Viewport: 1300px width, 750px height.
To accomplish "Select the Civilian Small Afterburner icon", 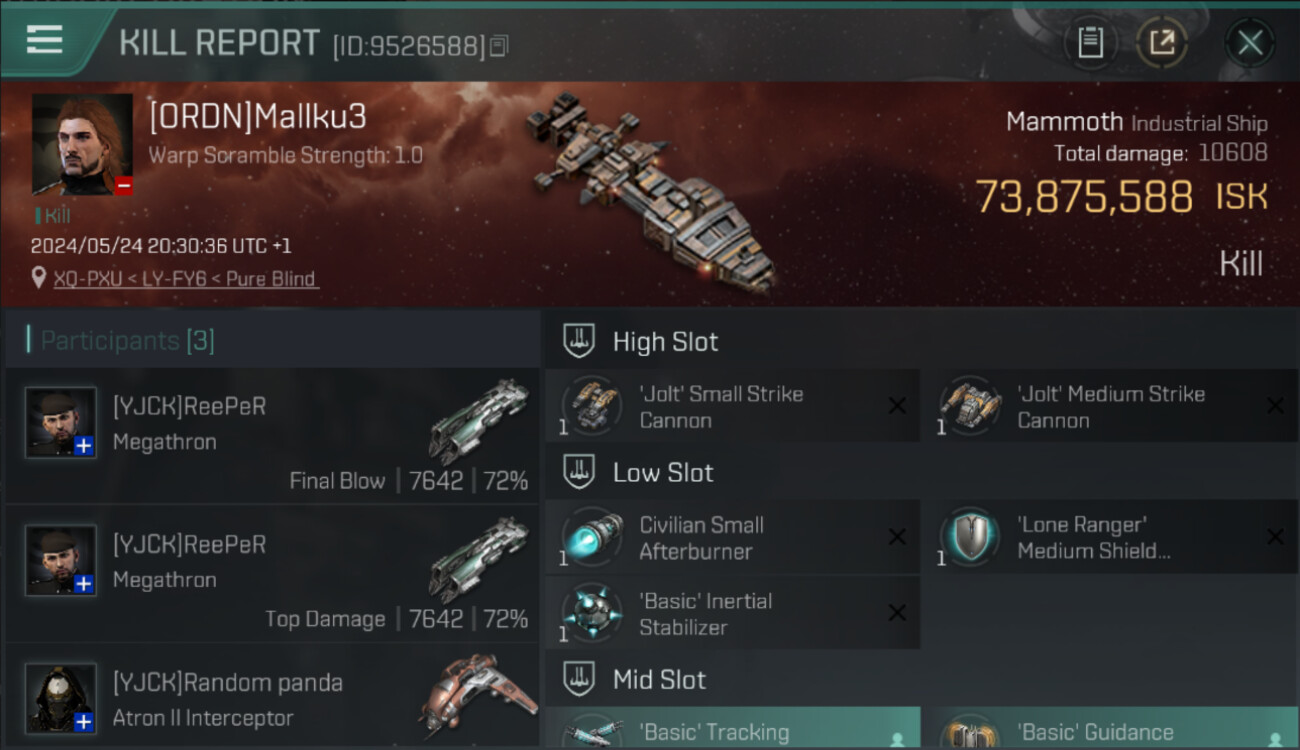I will tap(592, 537).
